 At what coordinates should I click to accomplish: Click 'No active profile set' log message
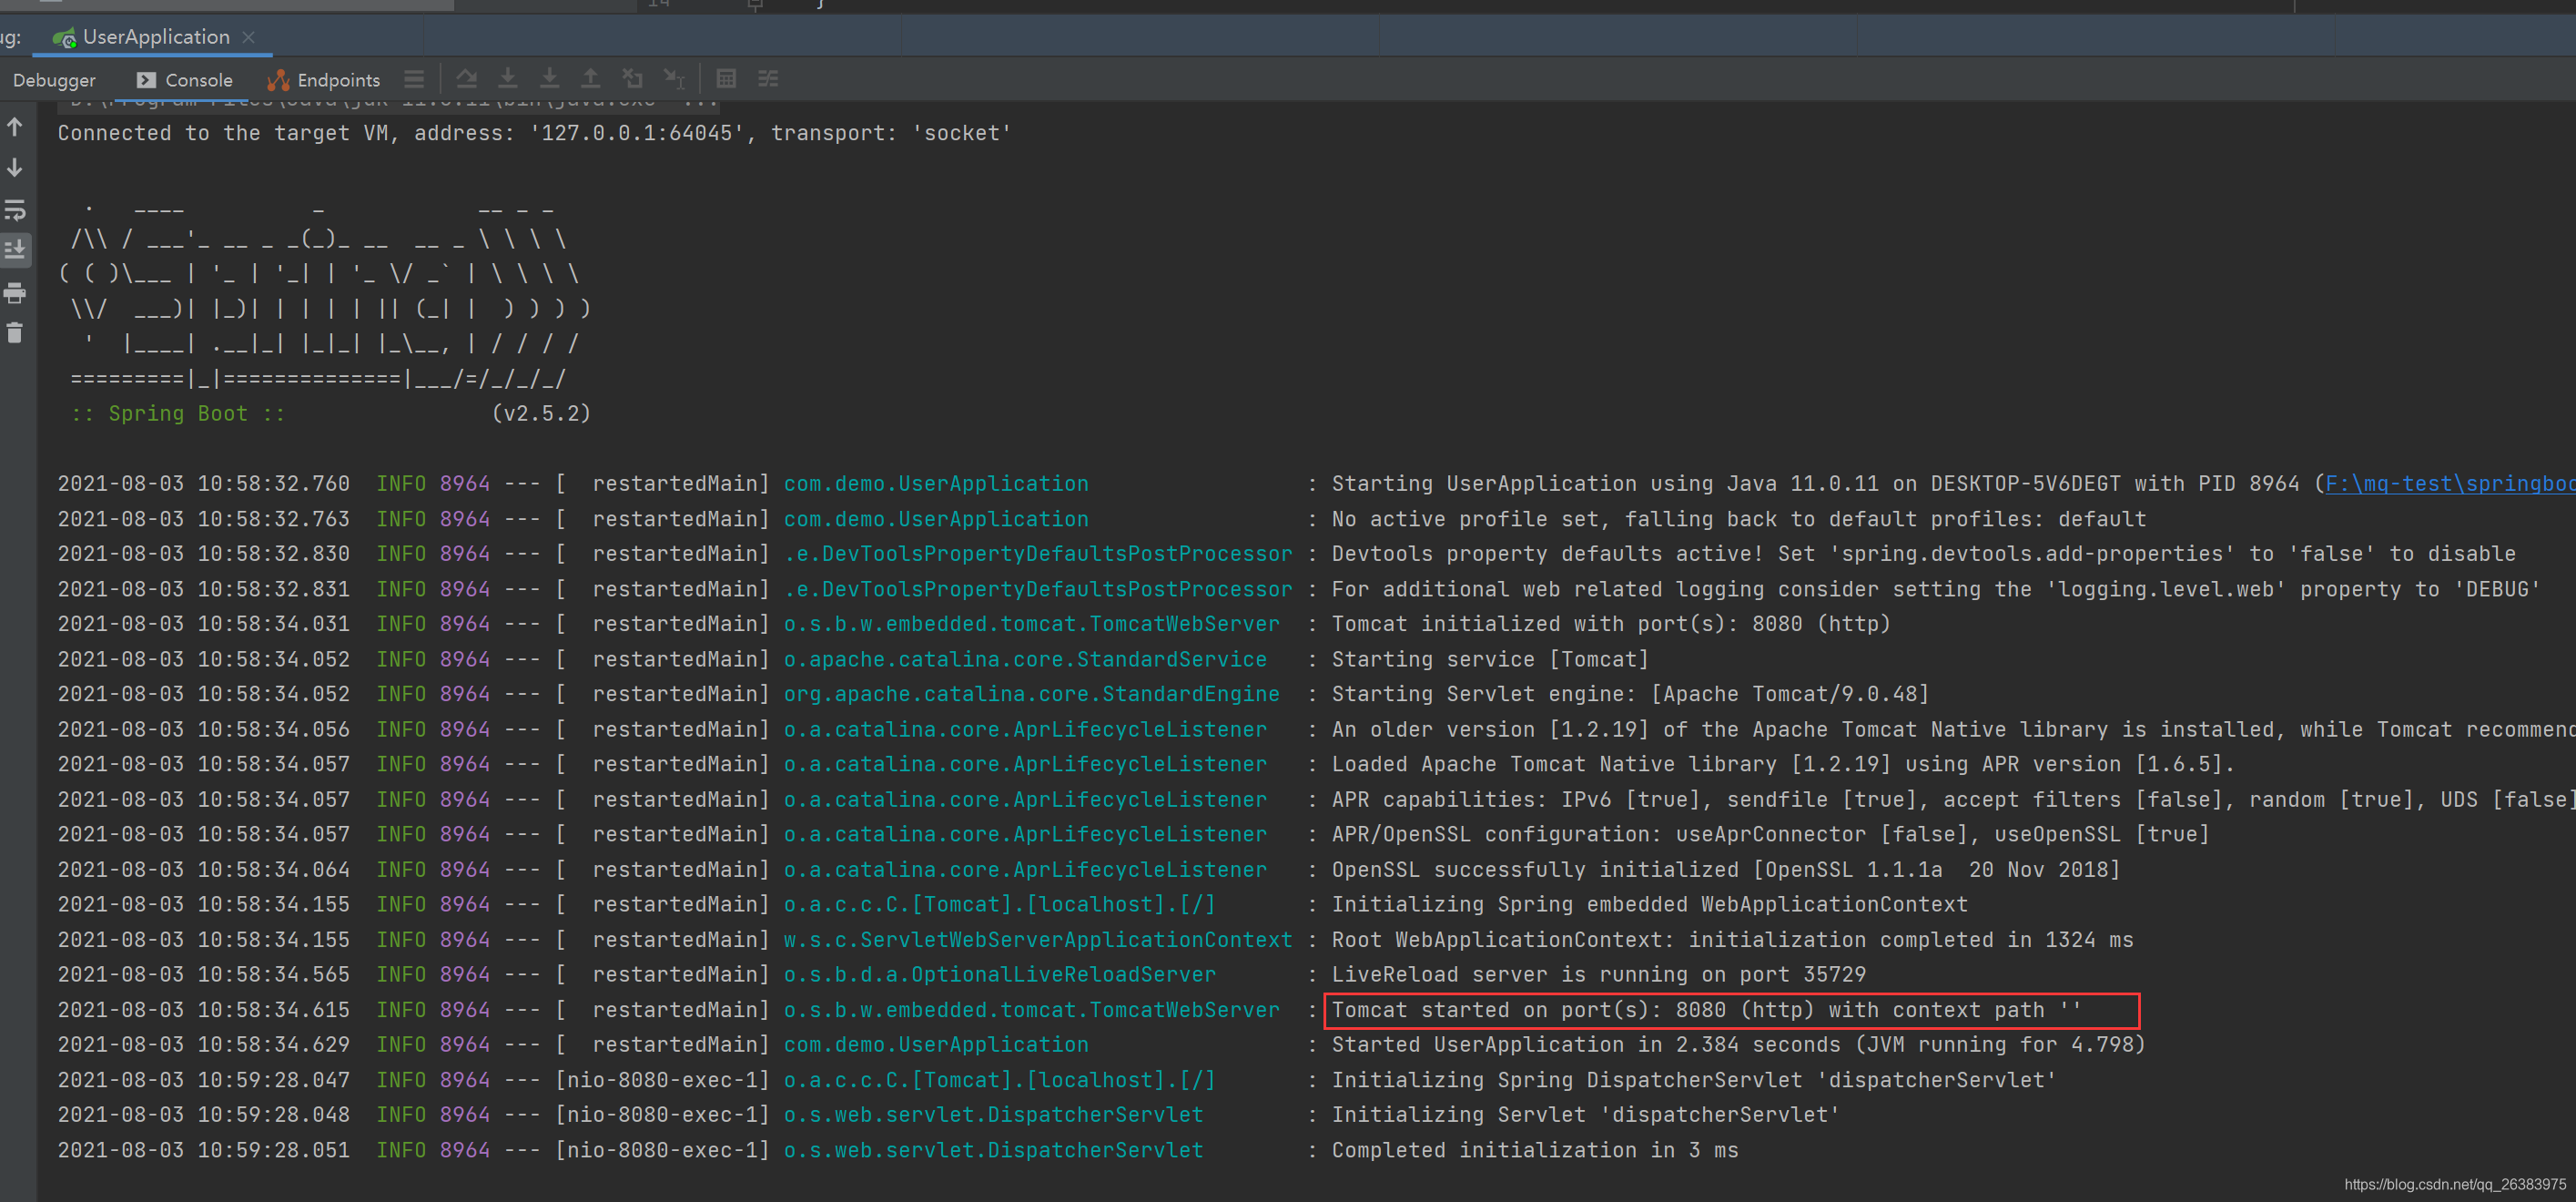click(1739, 519)
